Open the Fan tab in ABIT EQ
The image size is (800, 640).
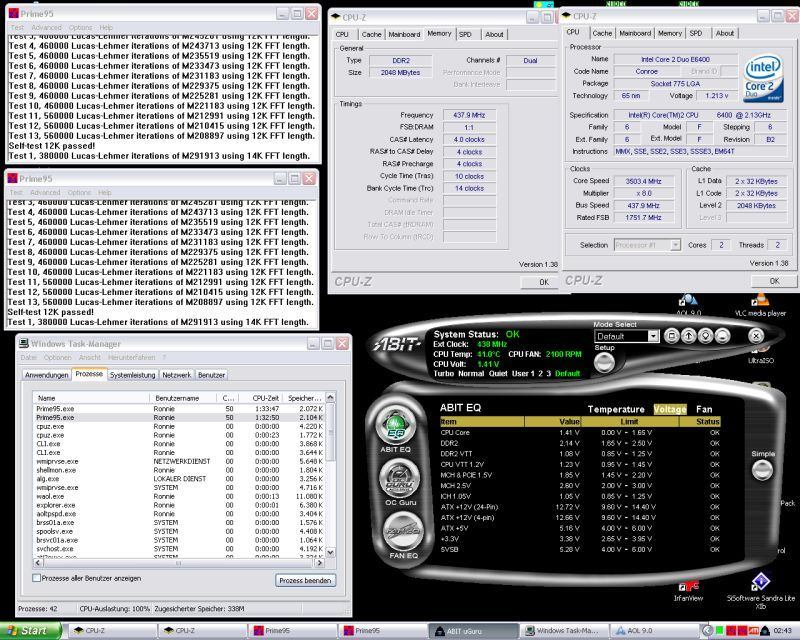click(704, 409)
